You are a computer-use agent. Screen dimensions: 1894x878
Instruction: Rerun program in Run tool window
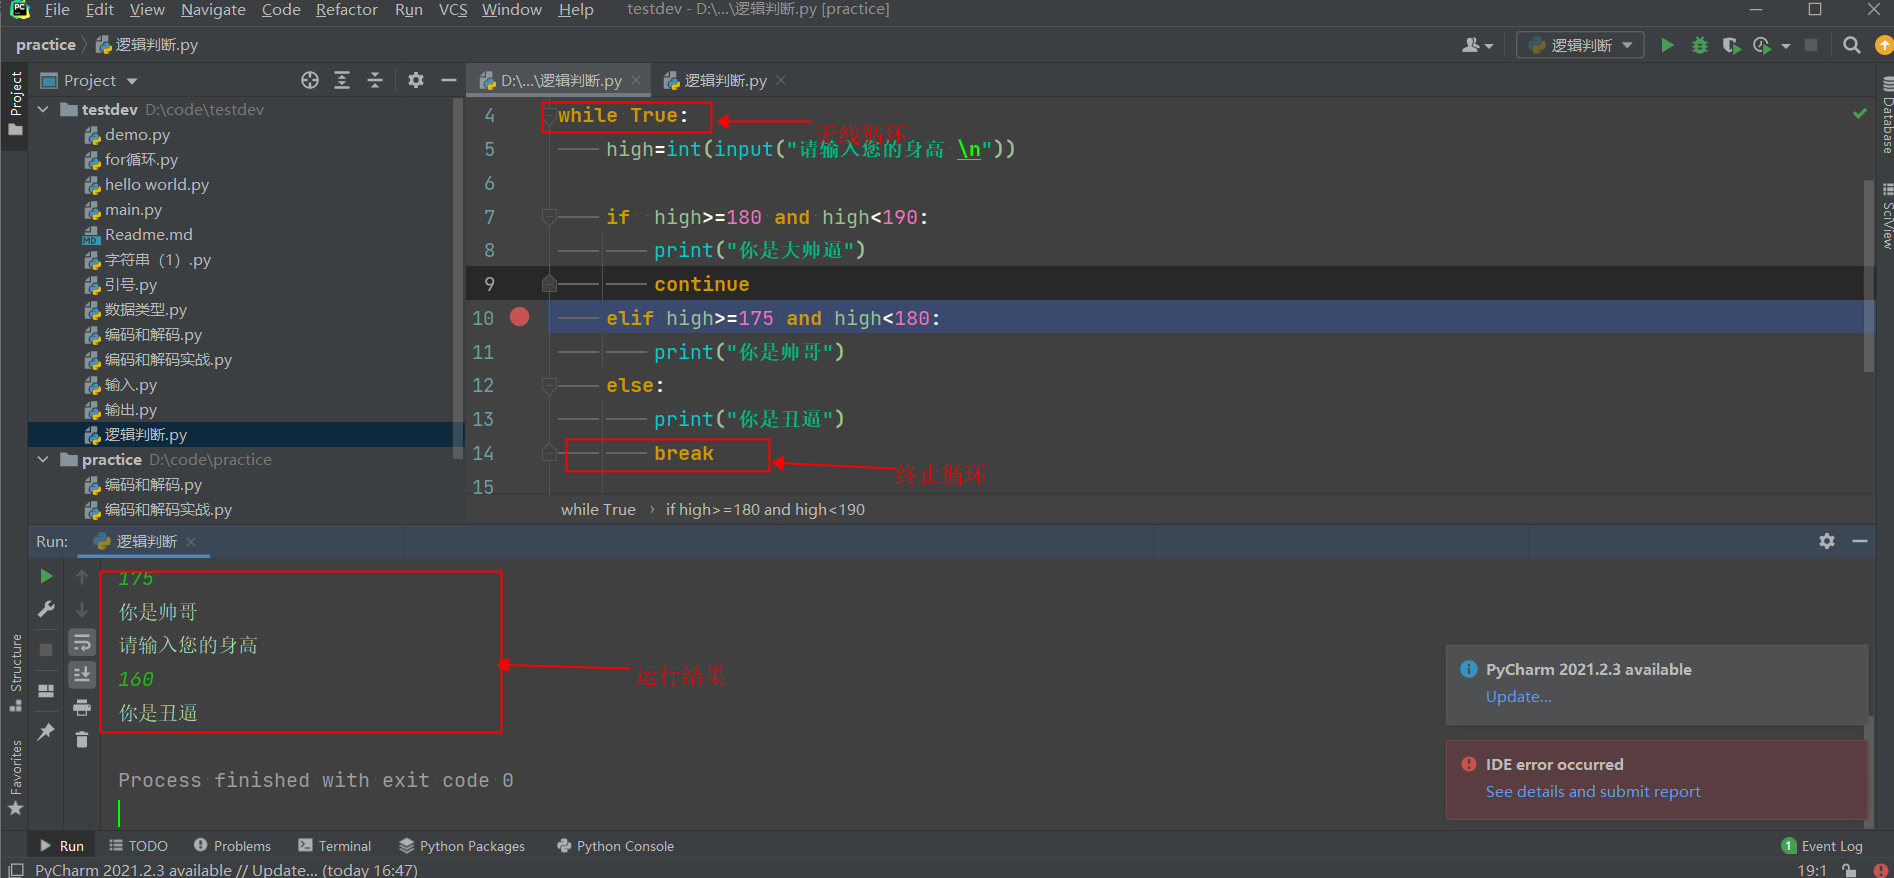click(x=46, y=576)
